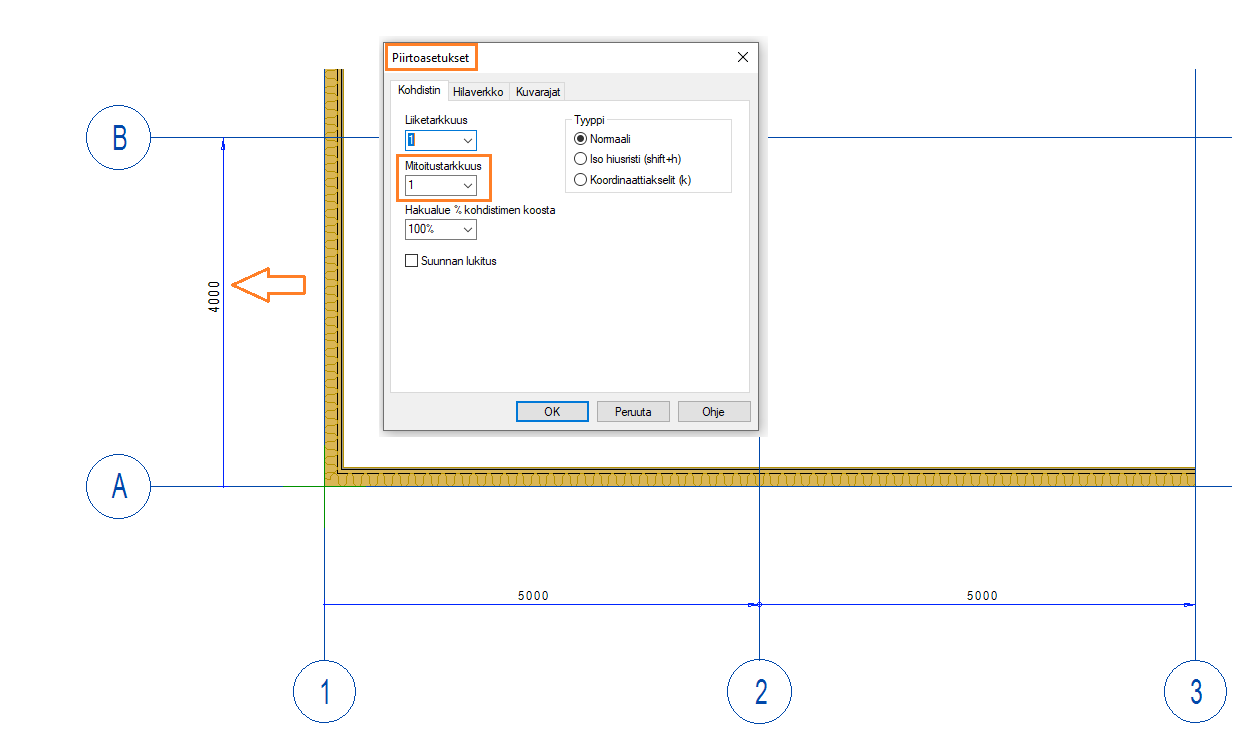Expand the Mitoitustarkkuus dropdown
1254x751 pixels.
pos(467,185)
